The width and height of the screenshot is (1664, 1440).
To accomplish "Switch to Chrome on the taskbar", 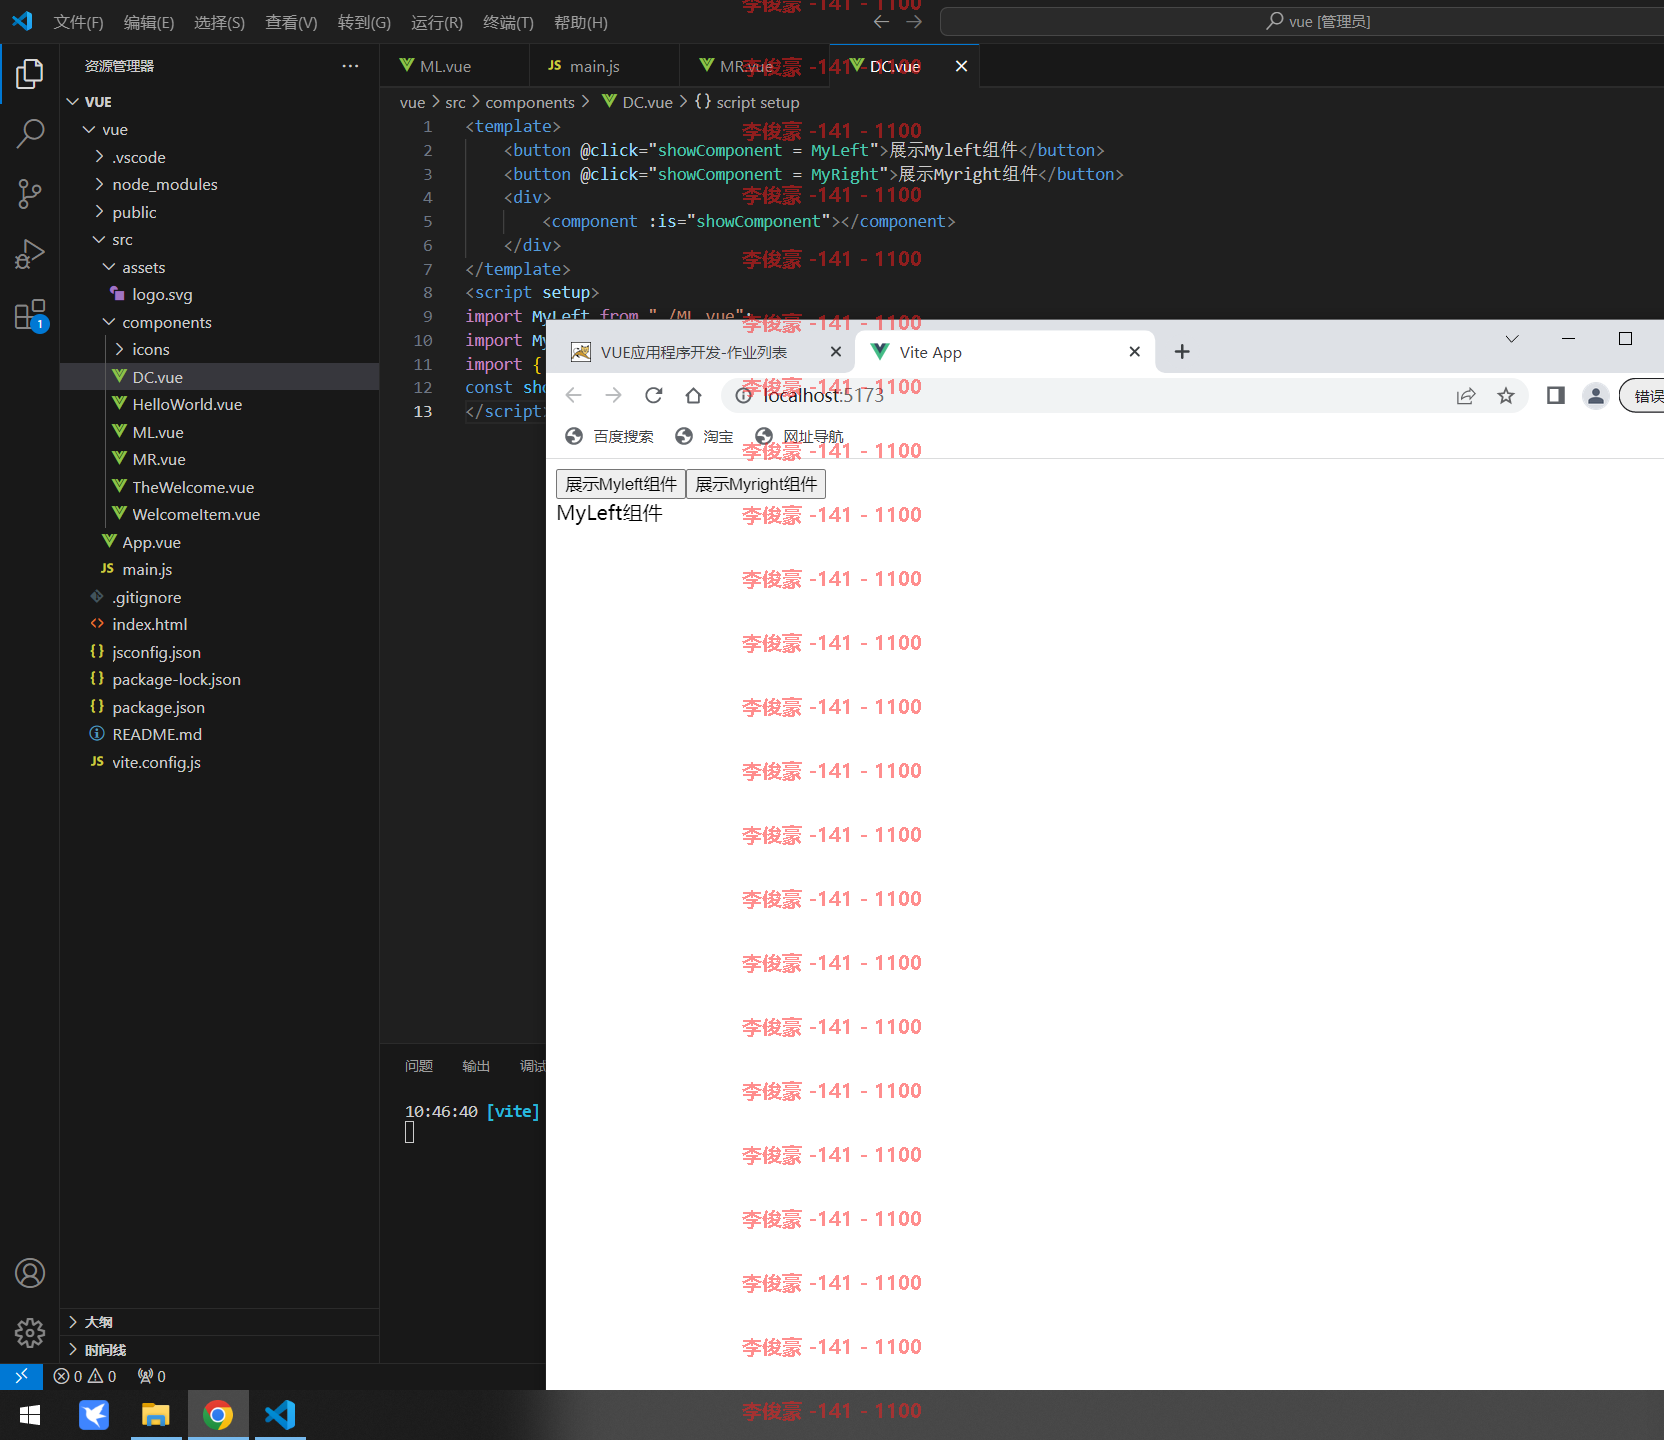I will 218,1415.
